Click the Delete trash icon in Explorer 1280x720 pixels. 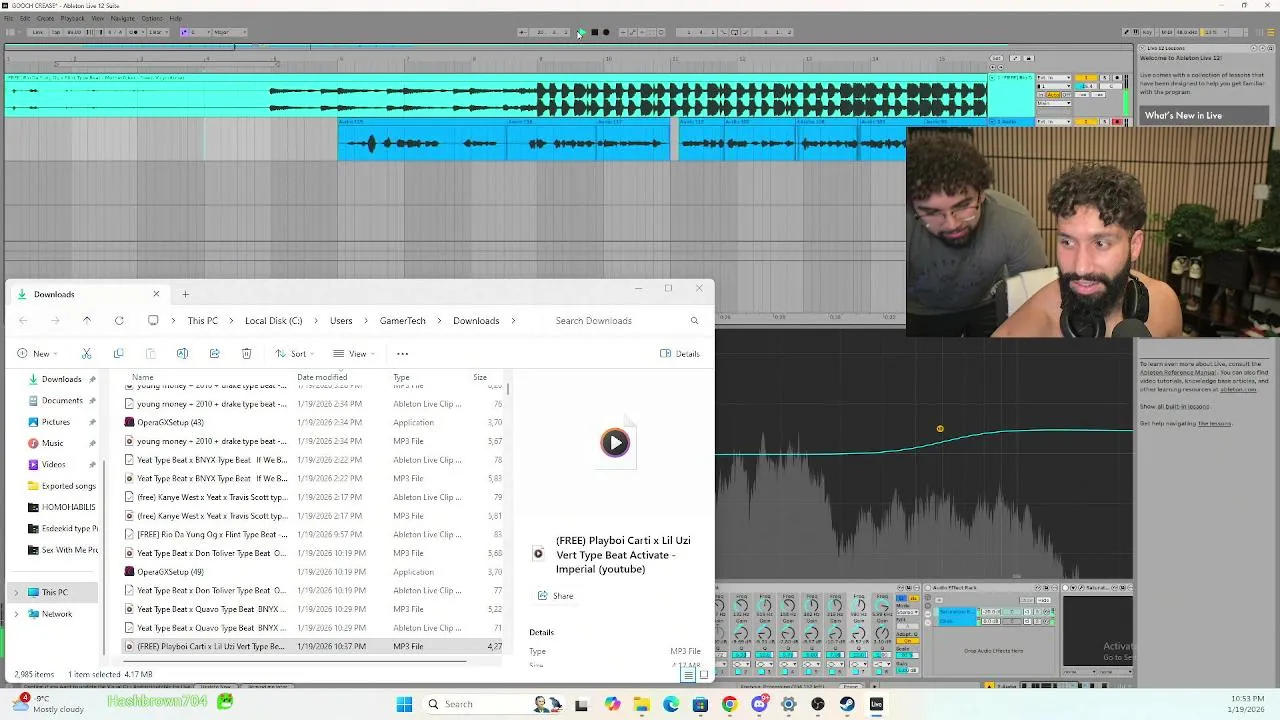(246, 353)
